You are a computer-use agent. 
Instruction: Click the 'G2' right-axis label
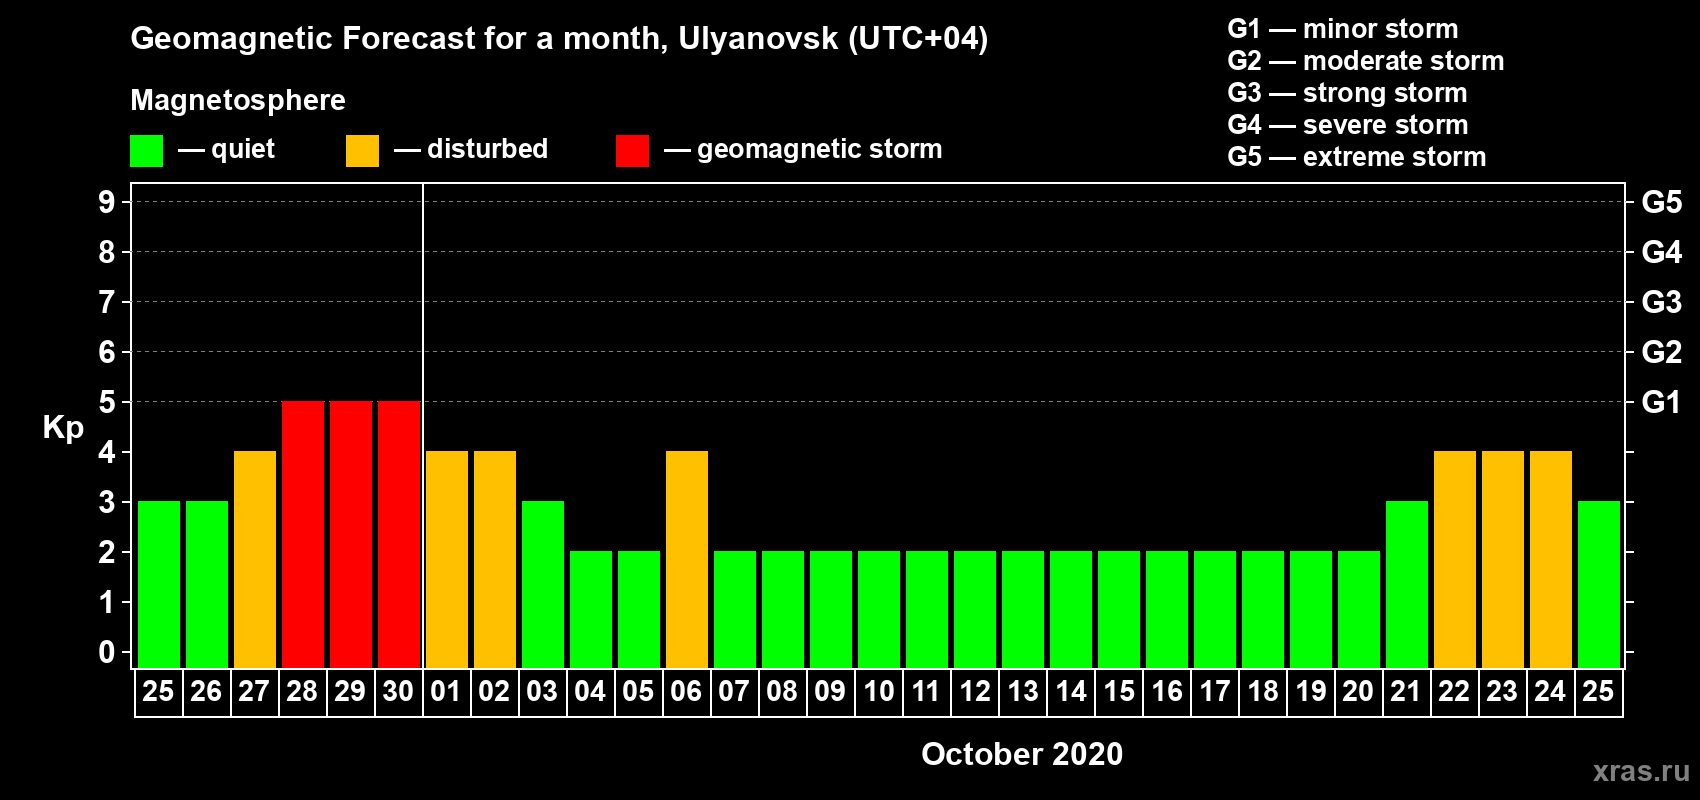[1662, 352]
